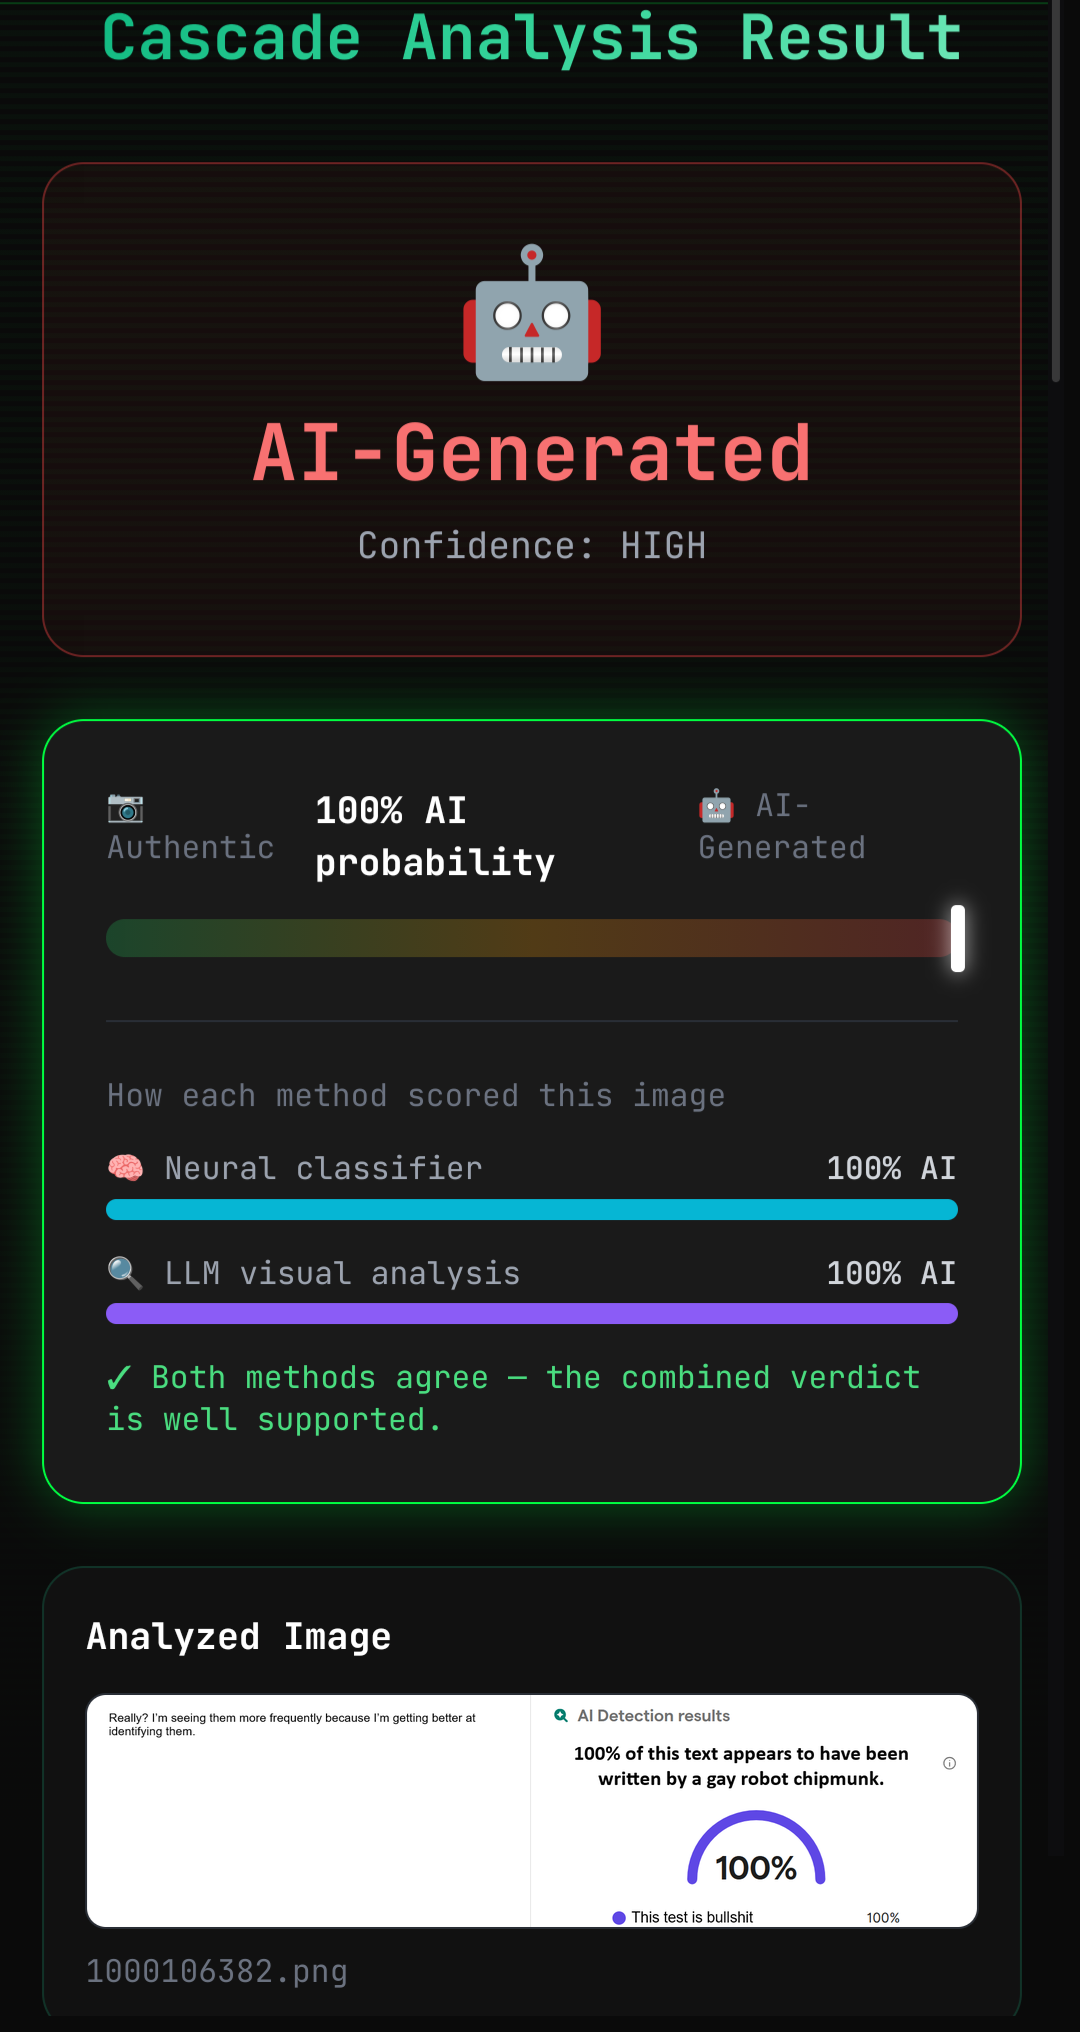
Task: Click the AI Detection results search icon
Action: point(561,1716)
